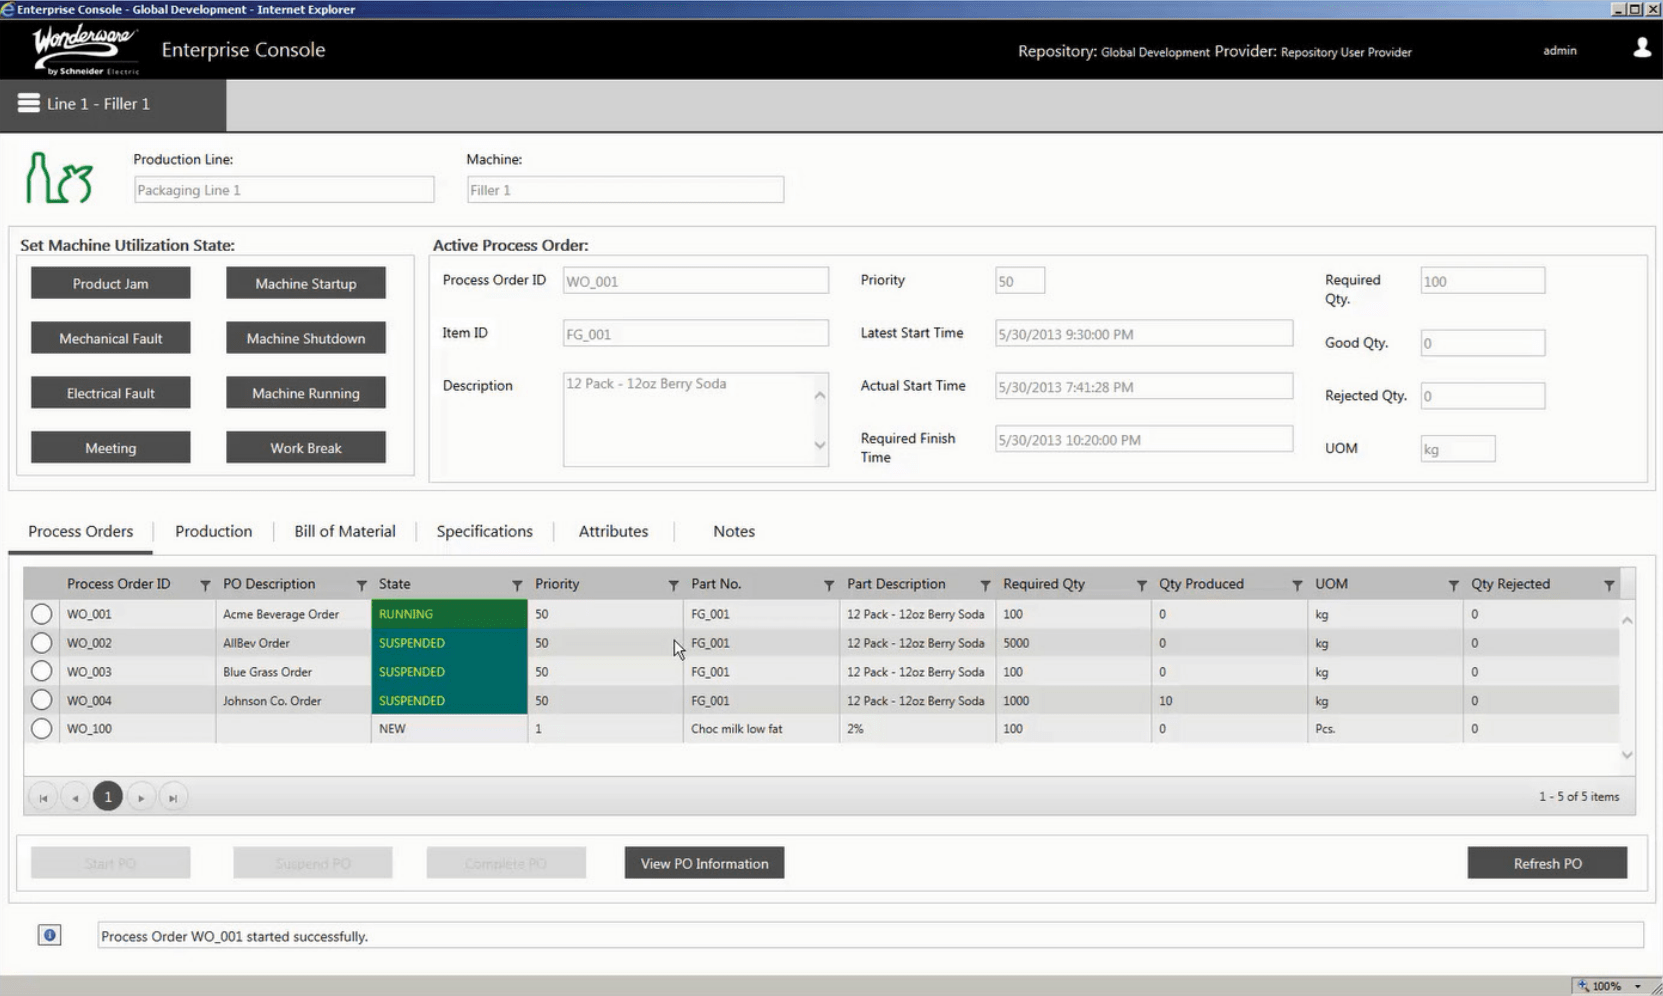Open filter for Process Order ID column
This screenshot has width=1663, height=996.
point(205,585)
